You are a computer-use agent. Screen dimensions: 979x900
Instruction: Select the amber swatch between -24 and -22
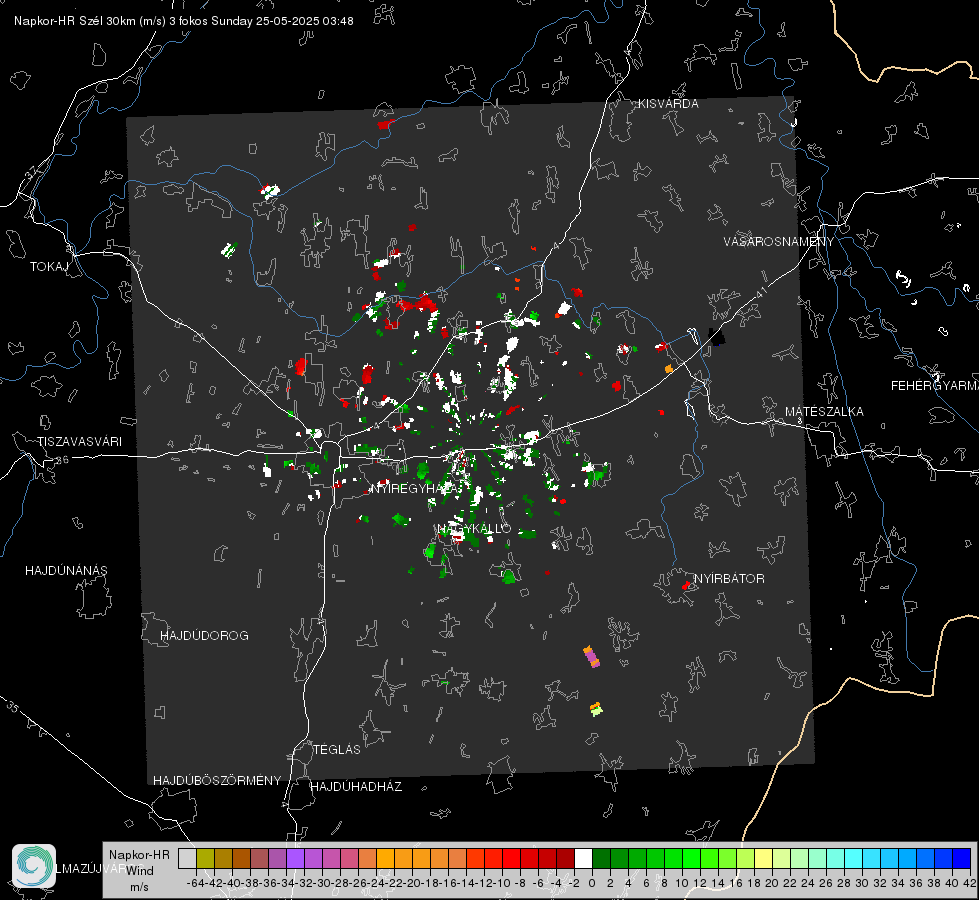[x=385, y=858]
